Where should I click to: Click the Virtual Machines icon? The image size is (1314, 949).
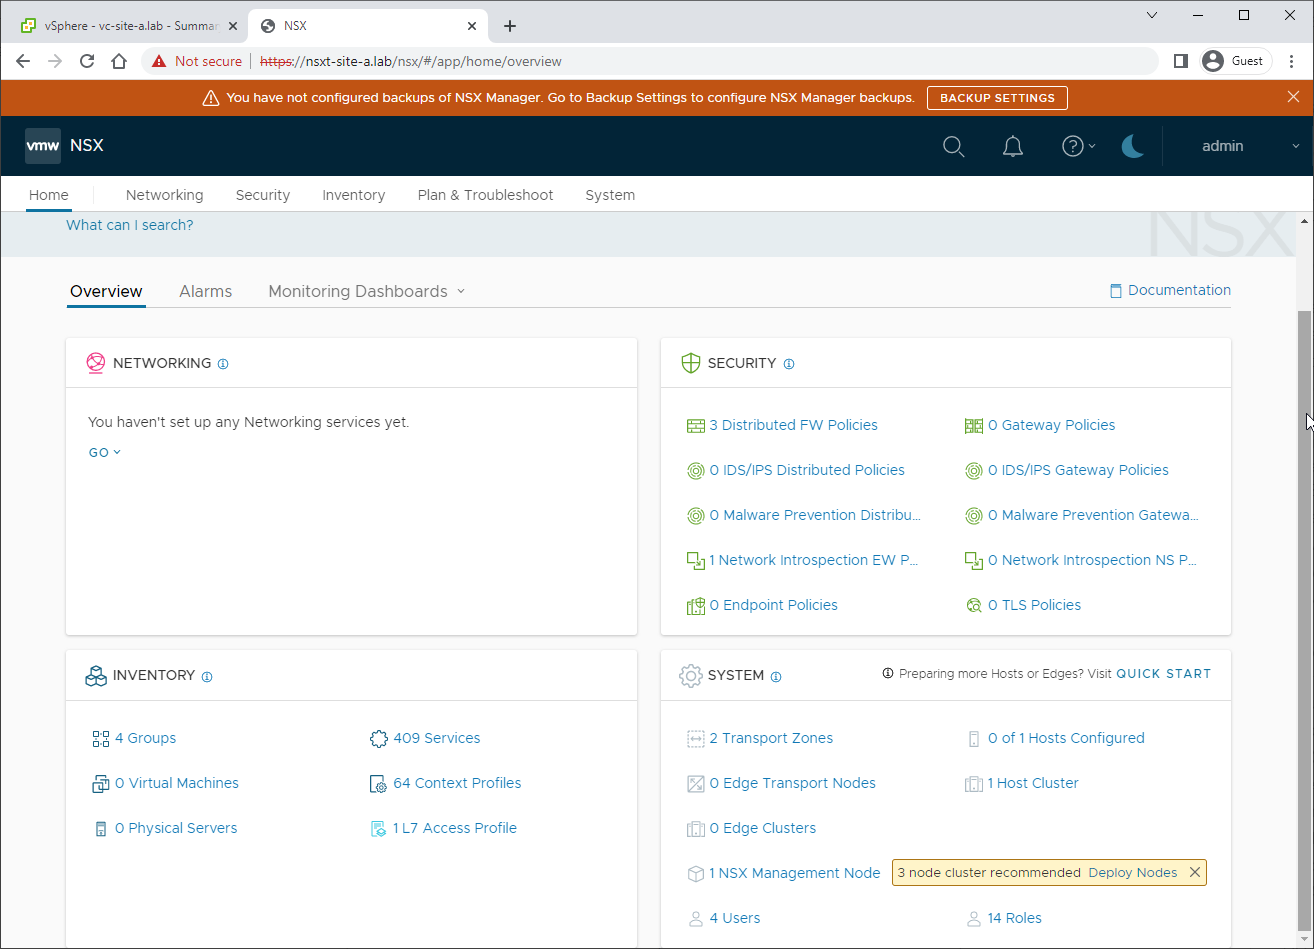pos(101,784)
